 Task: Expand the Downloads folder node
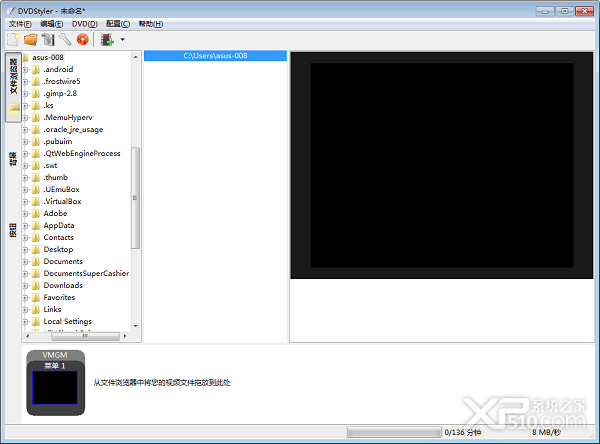coord(25,286)
